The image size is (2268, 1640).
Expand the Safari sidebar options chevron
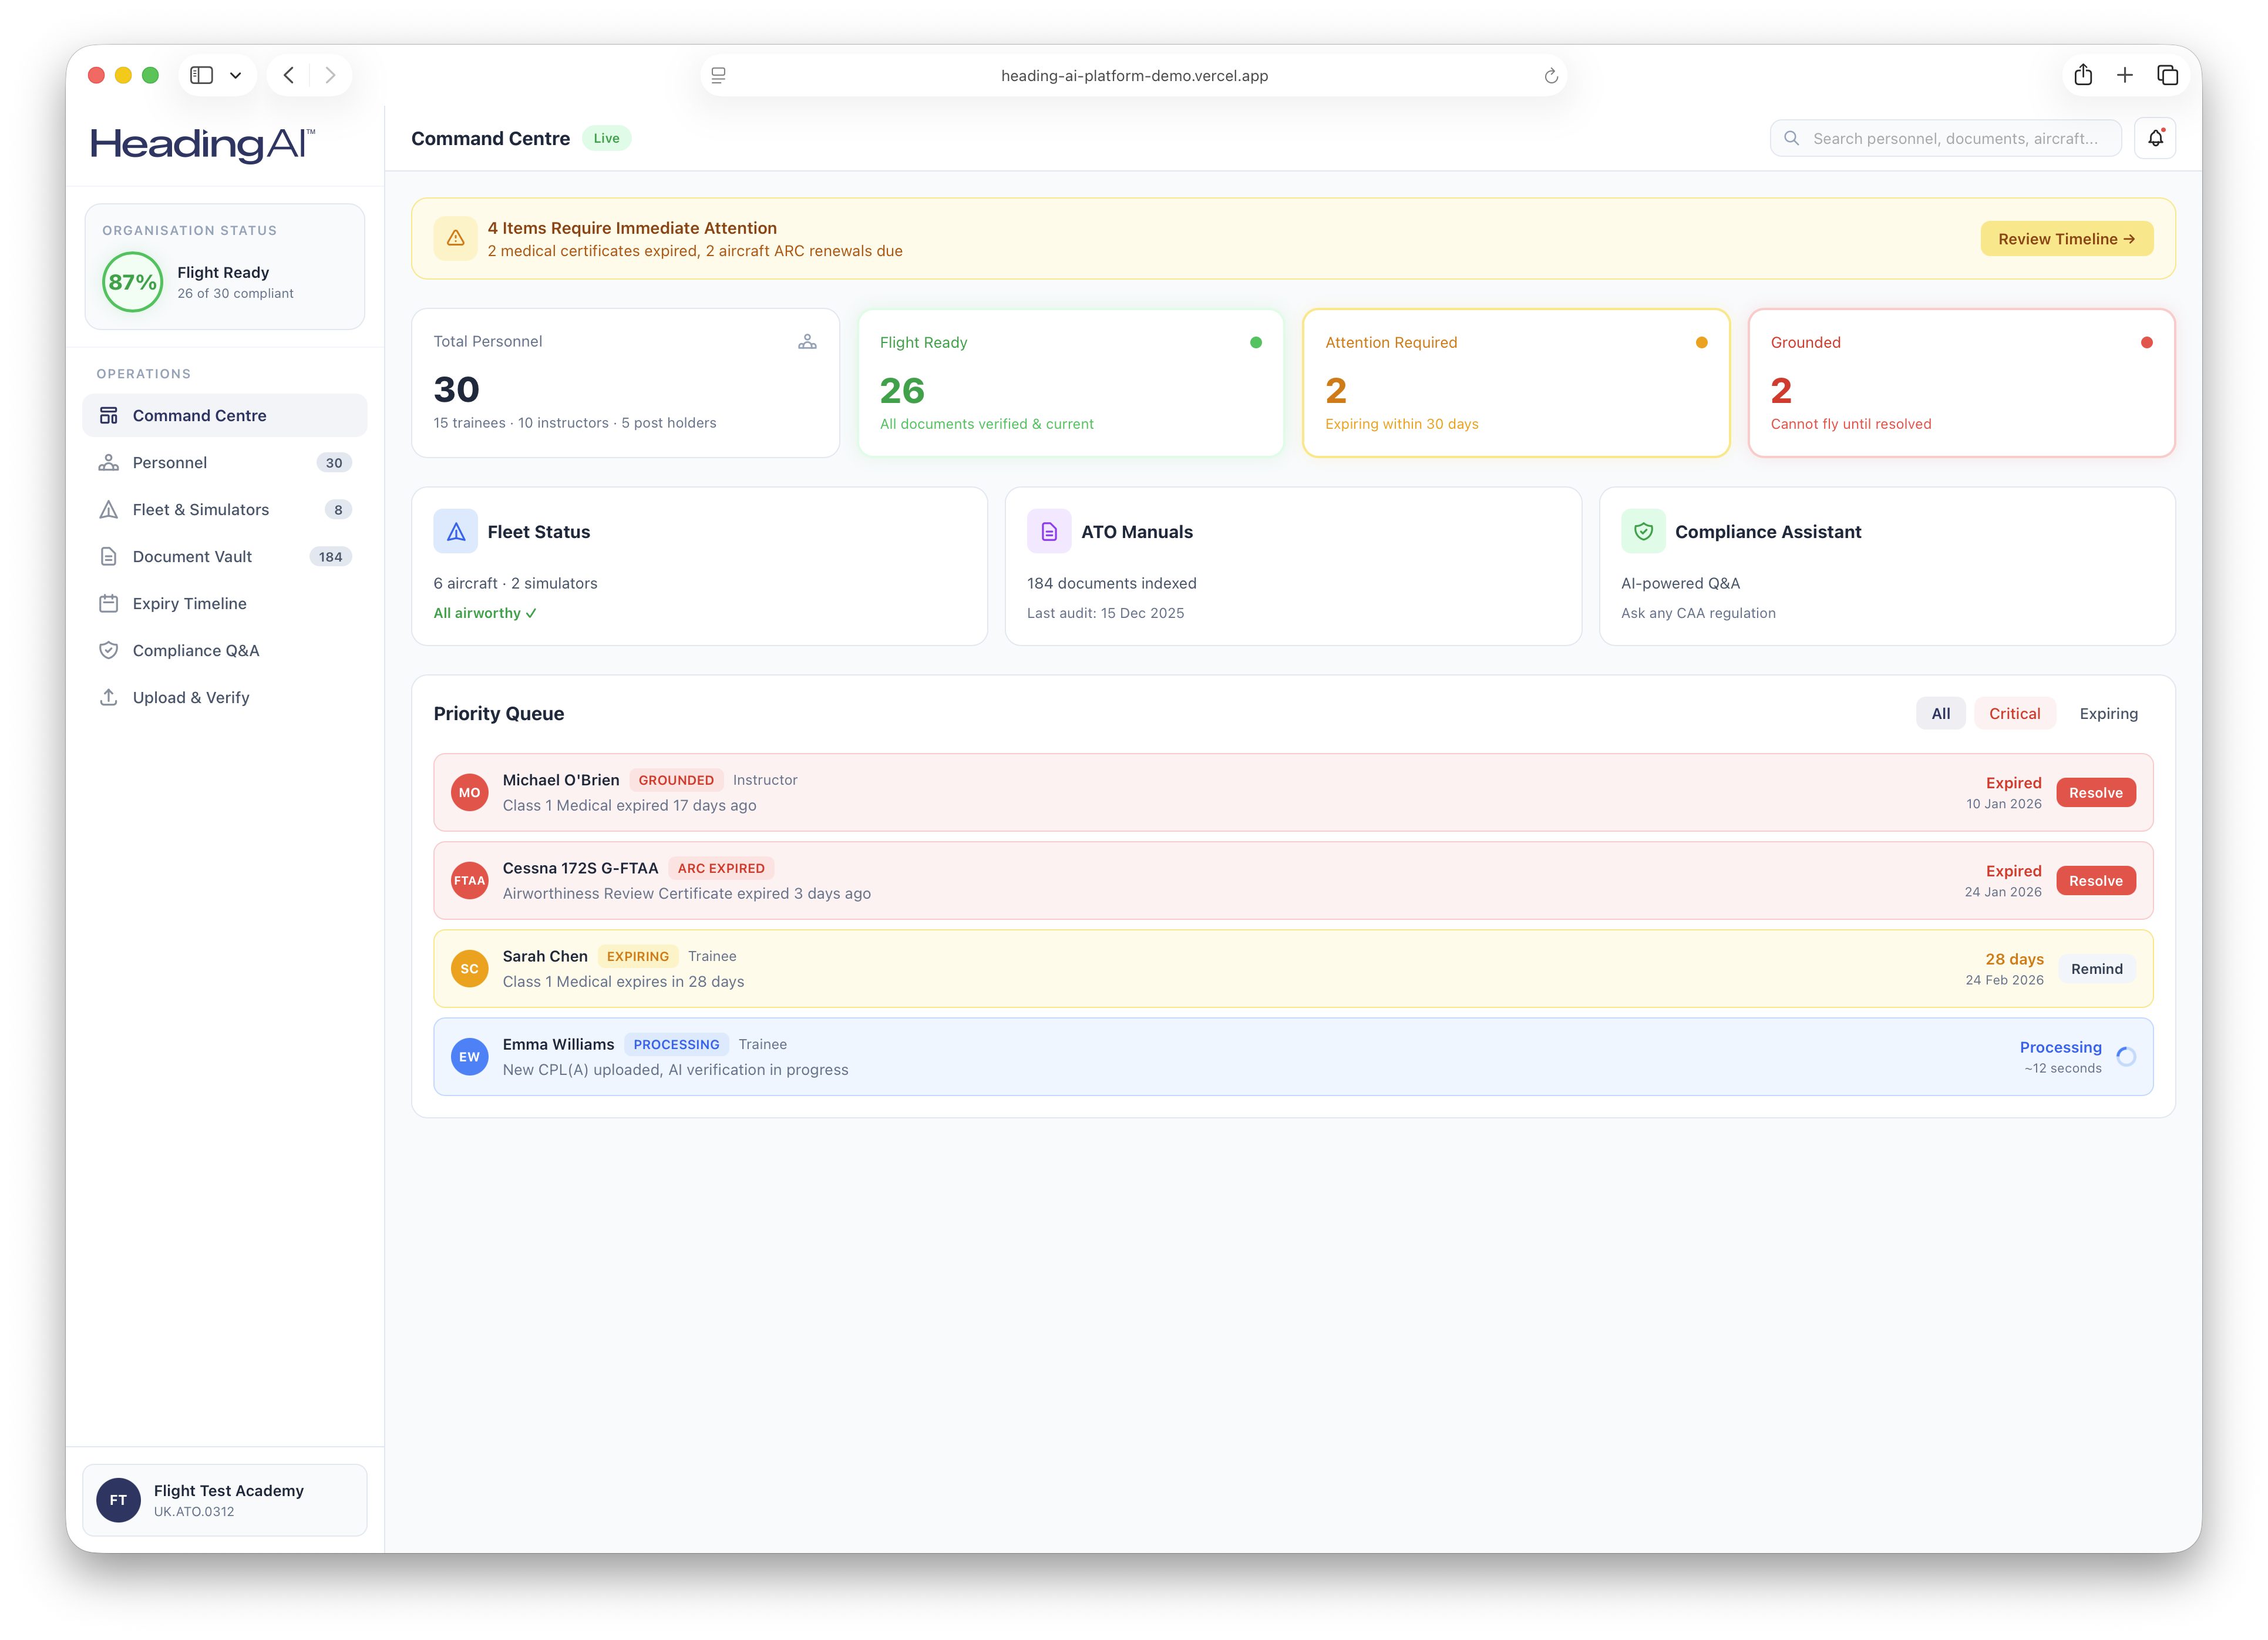coord(236,75)
